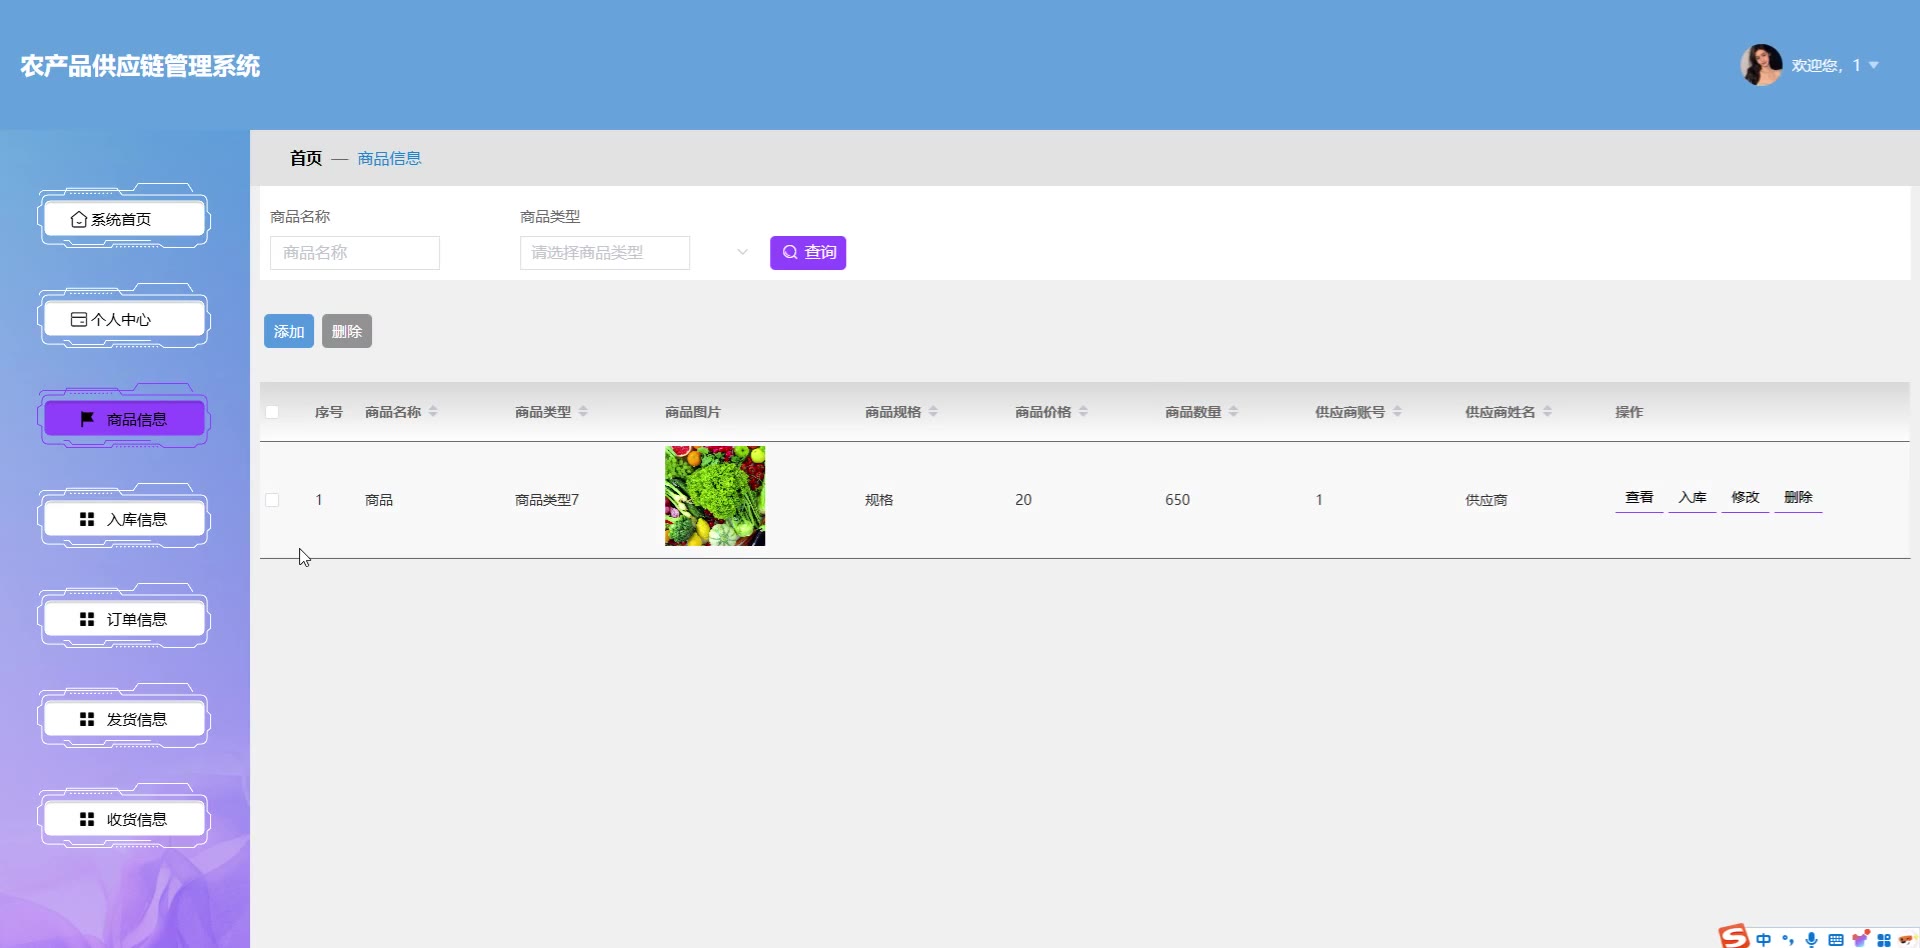
Task: Sort the table by 商品名称 column
Action: 433,412
